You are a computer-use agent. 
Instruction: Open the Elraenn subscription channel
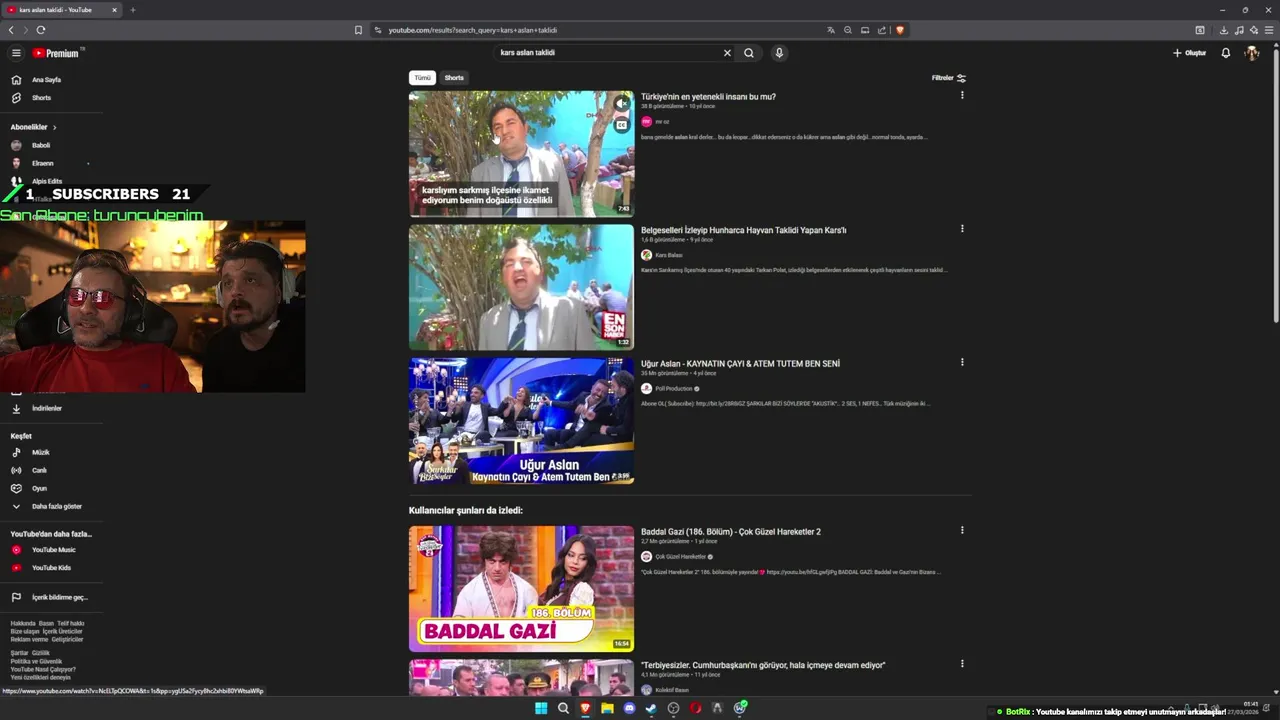(x=42, y=163)
